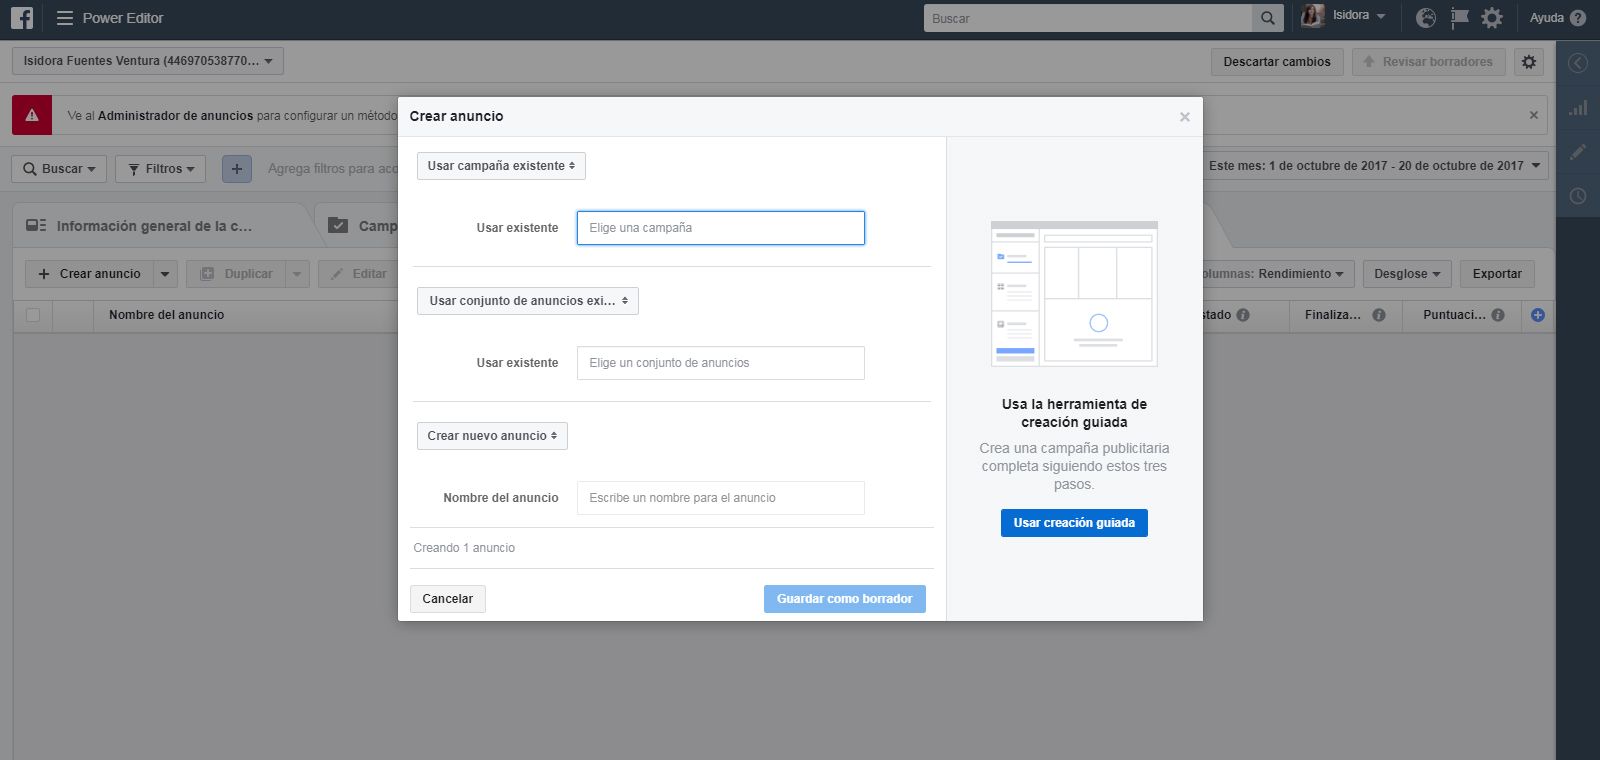1600x760 pixels.
Task: Click the flag pages icon
Action: (x=1459, y=18)
